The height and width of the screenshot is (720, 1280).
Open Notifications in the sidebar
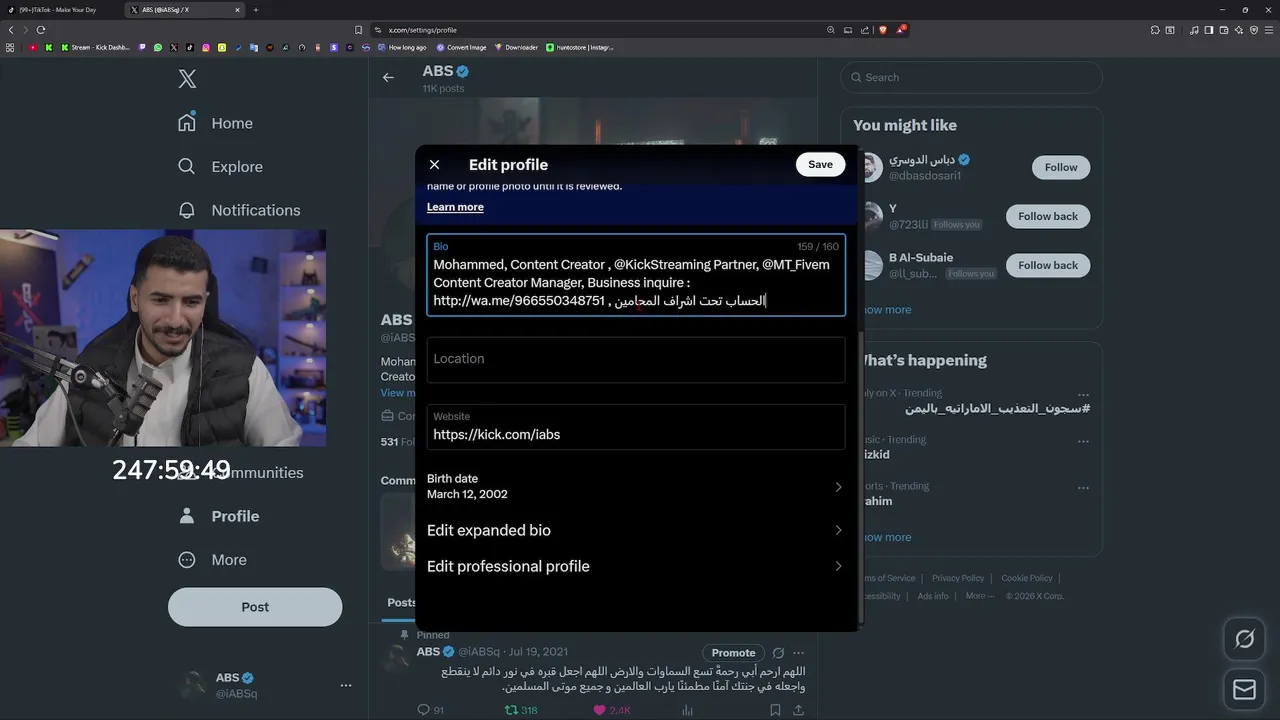238,210
